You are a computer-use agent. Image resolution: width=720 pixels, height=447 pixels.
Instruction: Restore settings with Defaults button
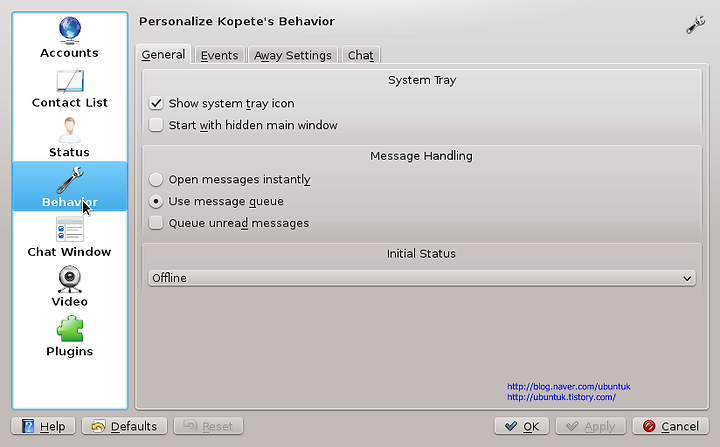coord(124,426)
